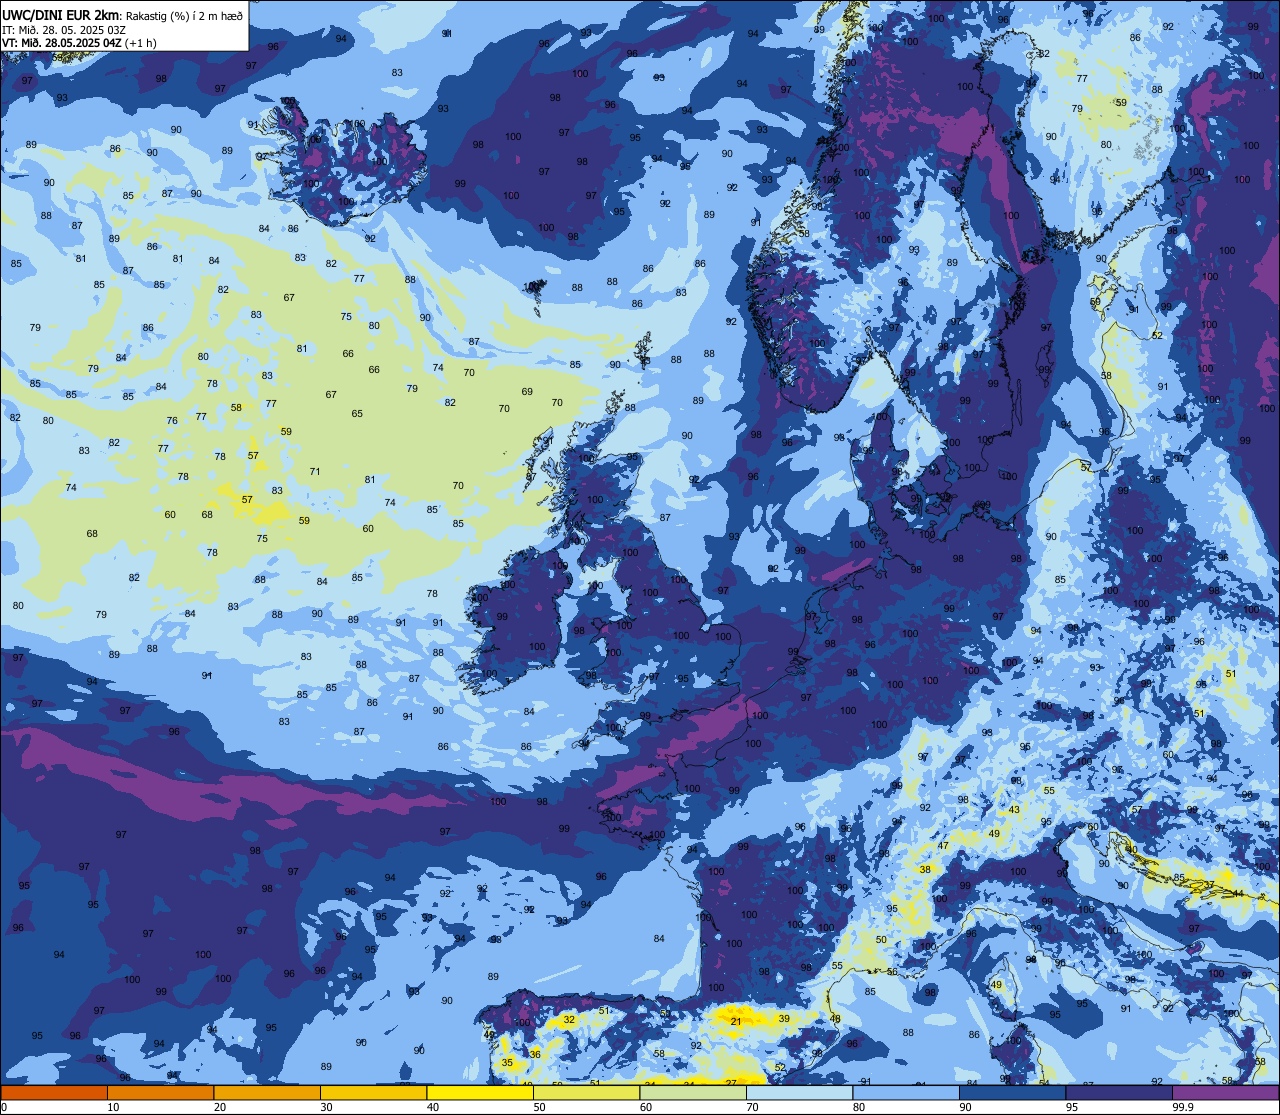Click the pale blue 70–80 legend swatch

pyautogui.click(x=799, y=1092)
